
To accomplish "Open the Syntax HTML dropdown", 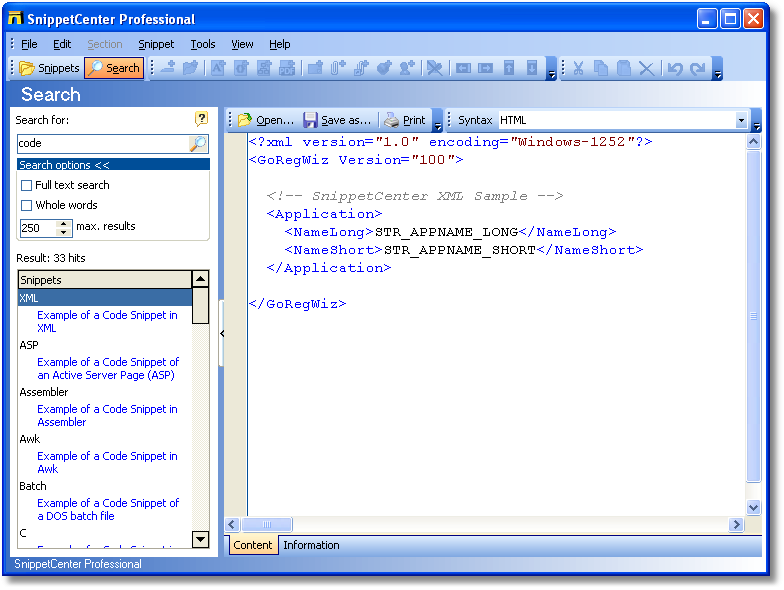I will click(741, 120).
